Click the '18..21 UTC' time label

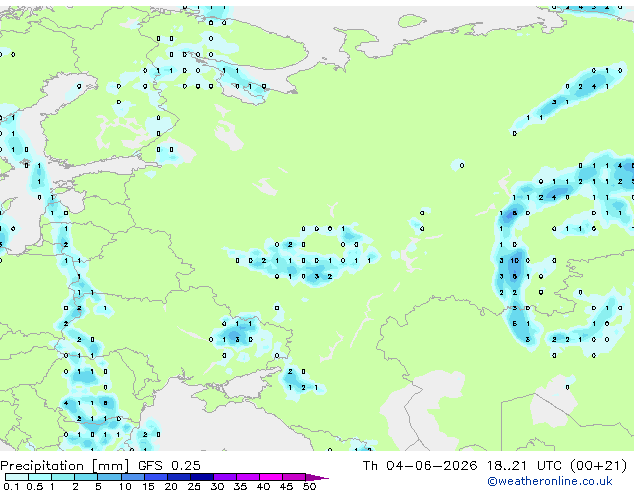(524, 466)
